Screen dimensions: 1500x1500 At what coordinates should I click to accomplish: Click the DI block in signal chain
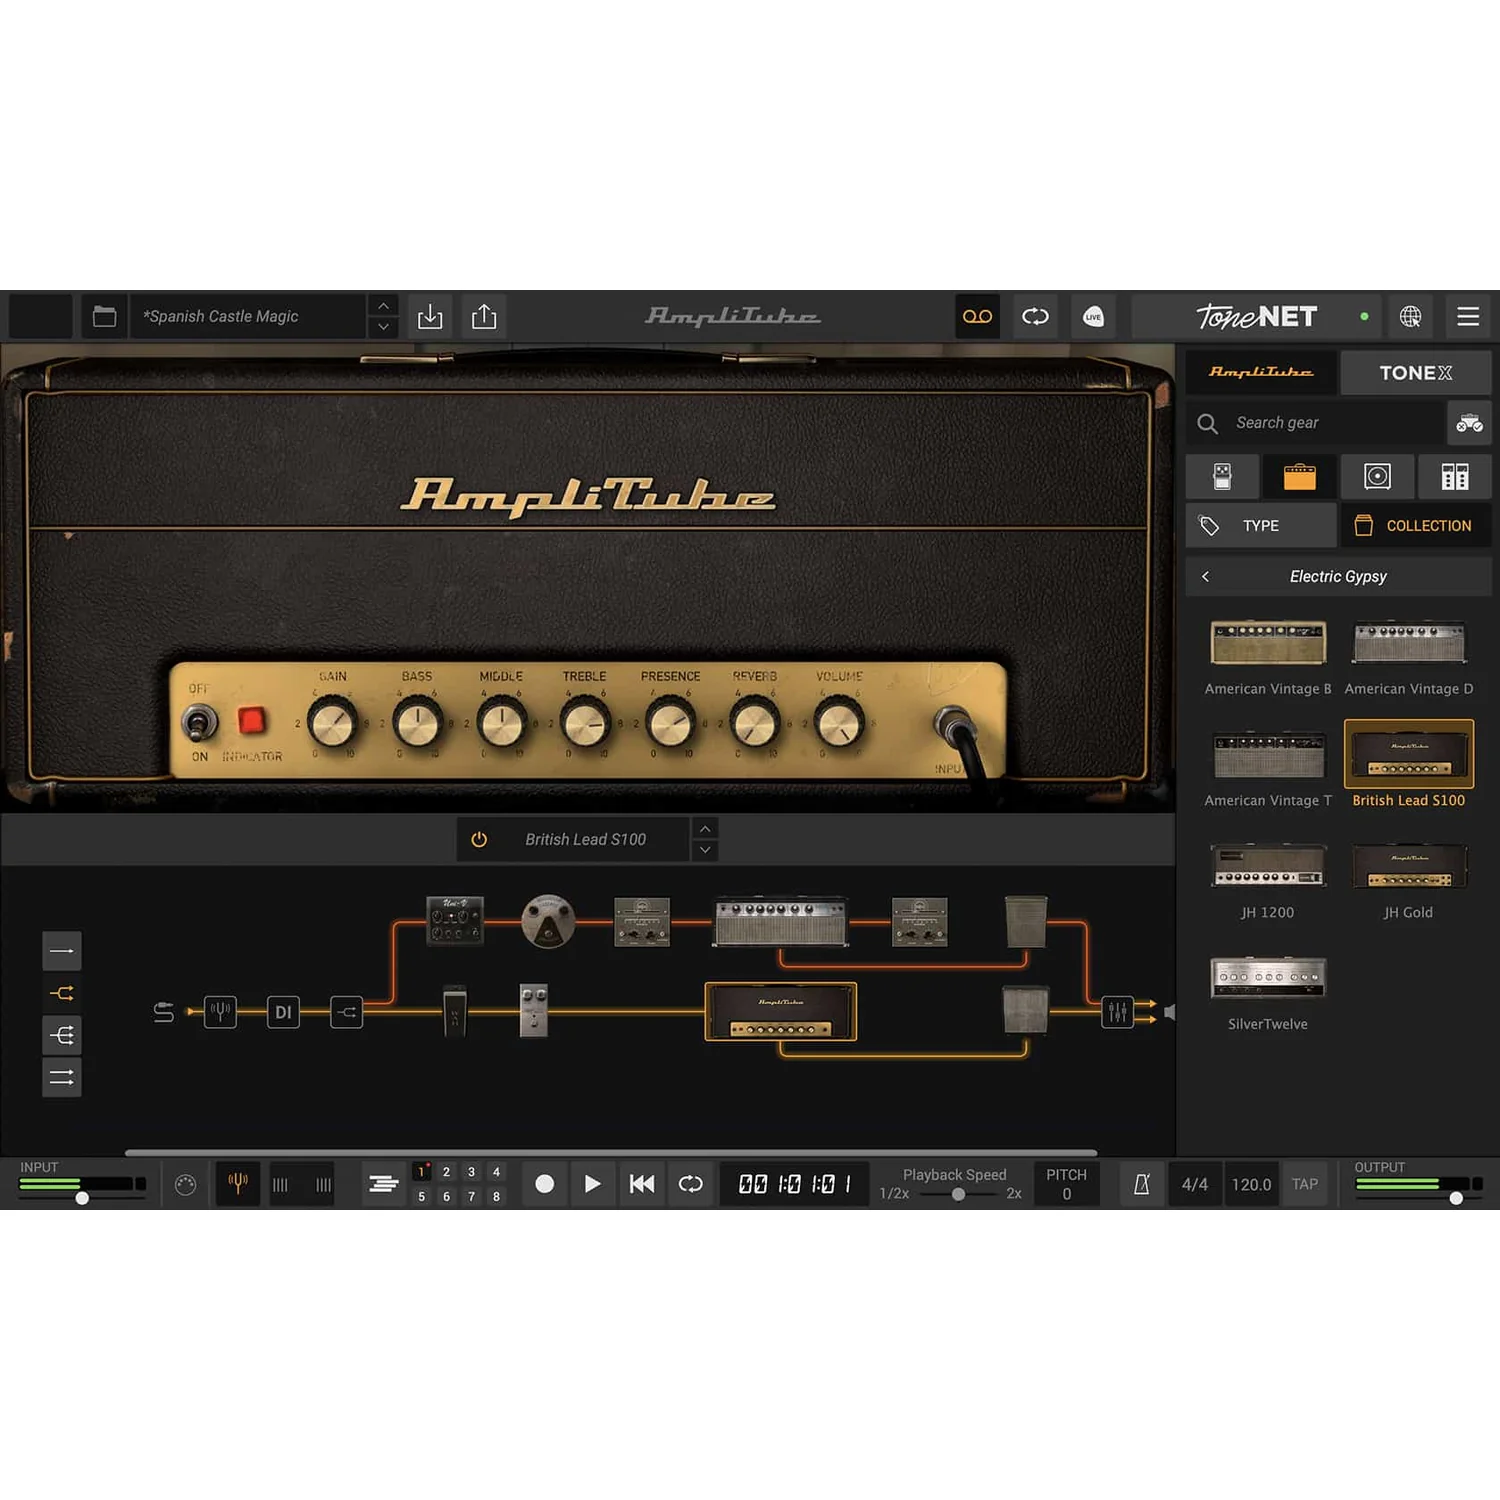pos(283,1012)
